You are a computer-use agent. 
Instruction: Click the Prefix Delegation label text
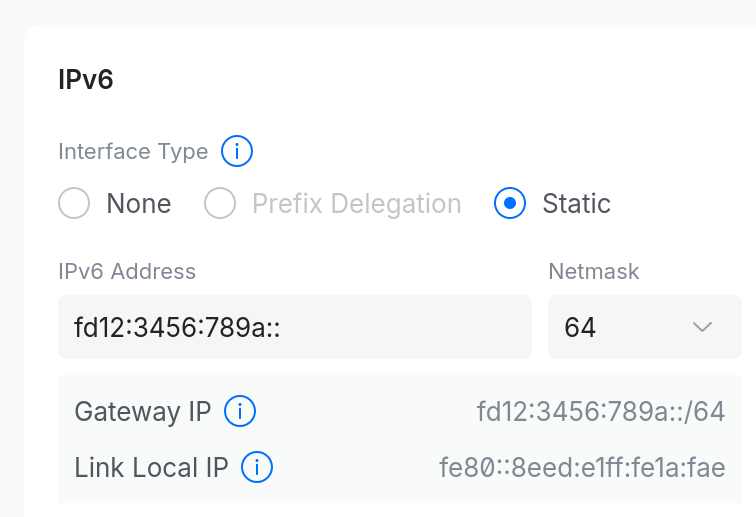[x=357, y=204]
